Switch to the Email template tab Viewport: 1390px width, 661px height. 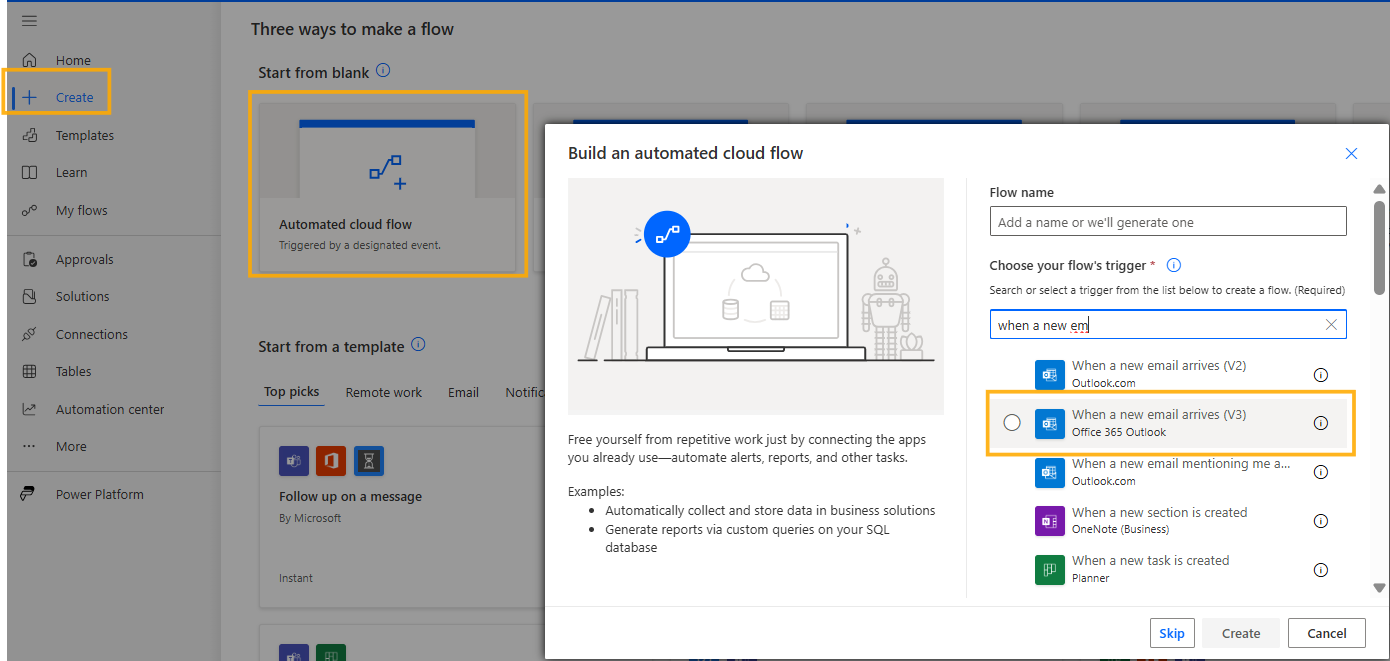pos(463,392)
